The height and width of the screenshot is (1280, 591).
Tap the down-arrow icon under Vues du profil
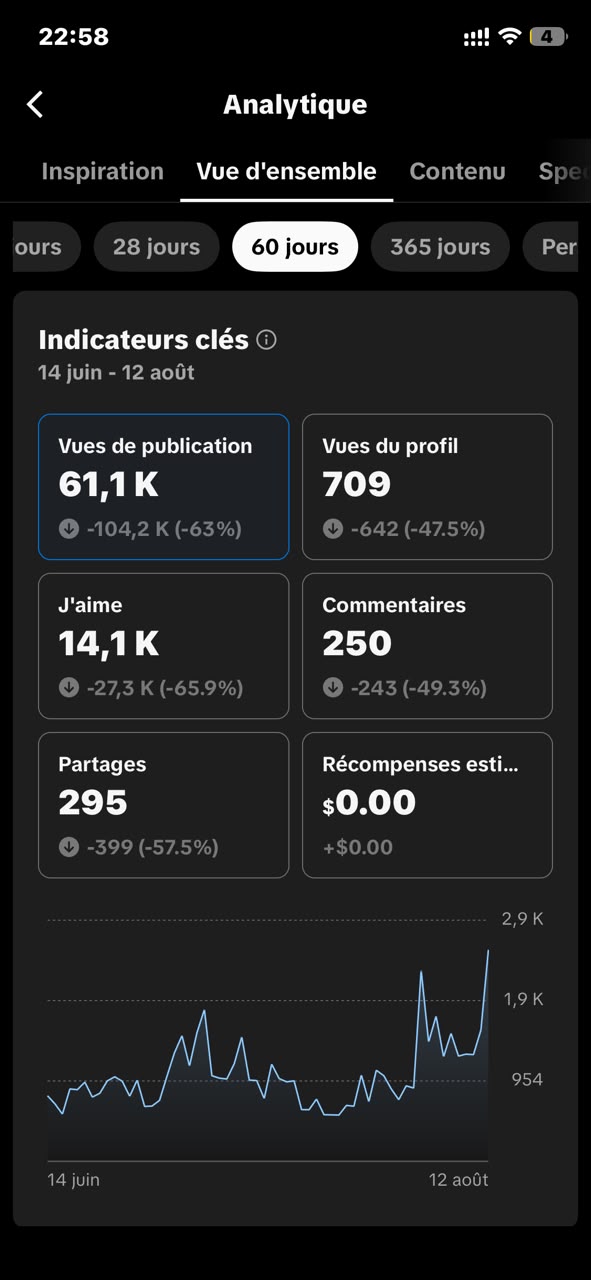(333, 529)
